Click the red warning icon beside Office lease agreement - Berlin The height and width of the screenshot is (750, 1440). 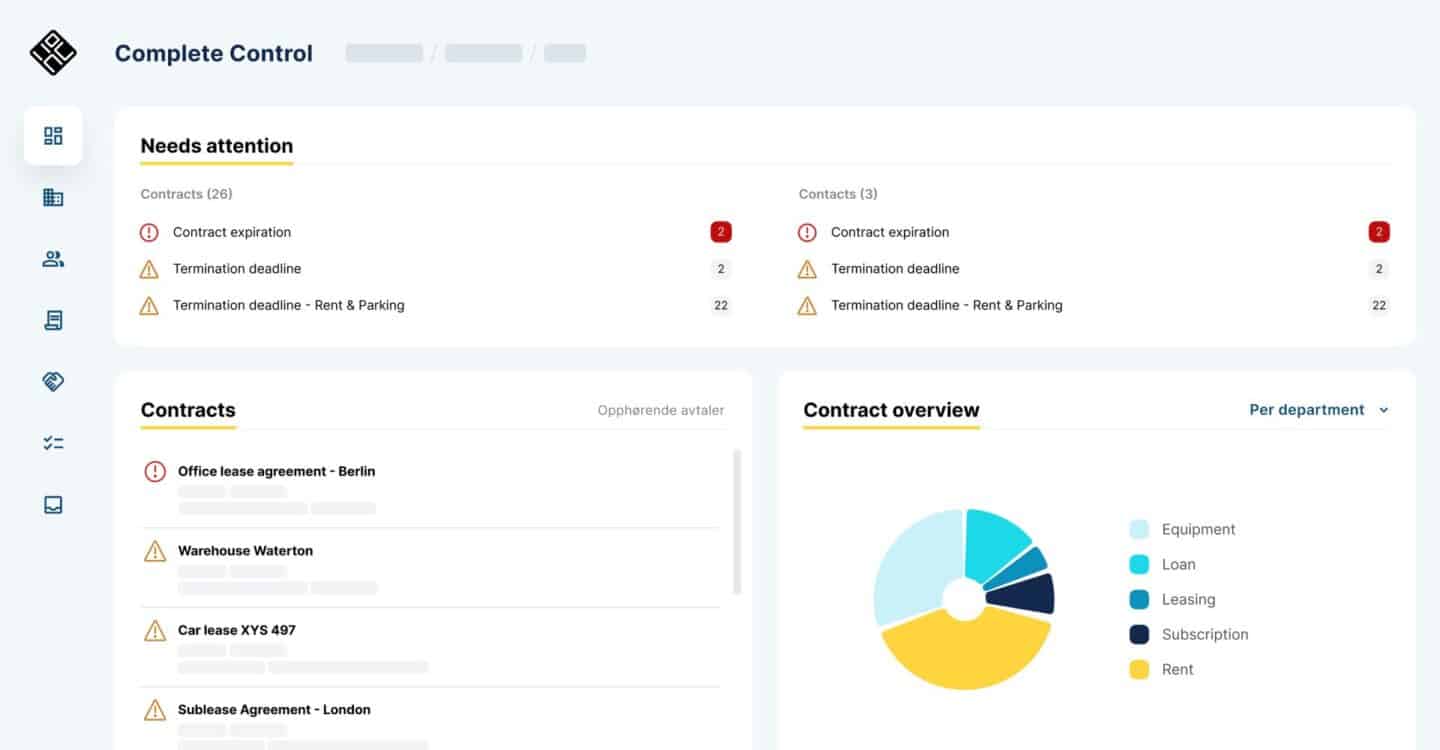(155, 471)
